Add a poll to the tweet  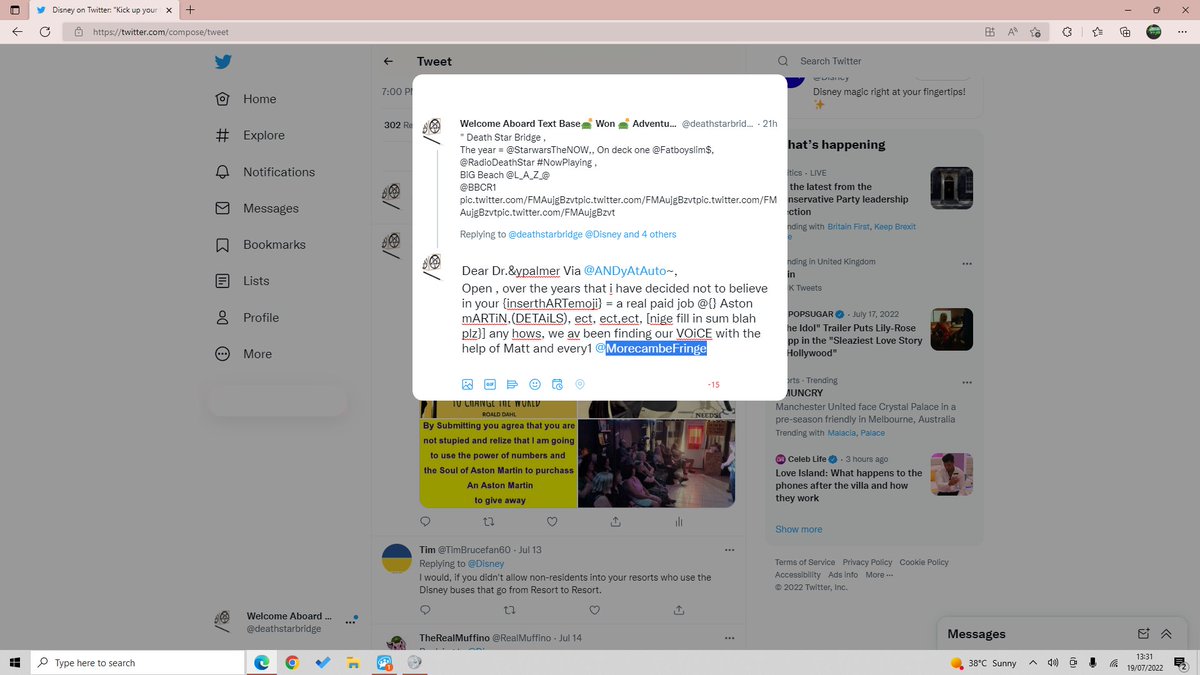512,384
